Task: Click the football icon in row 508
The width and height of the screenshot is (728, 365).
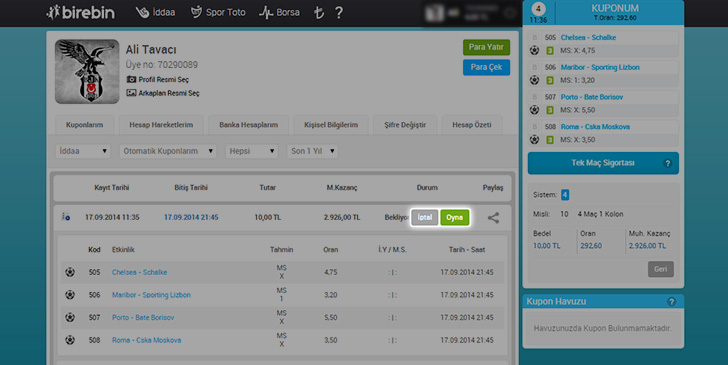Action: [x=70, y=340]
